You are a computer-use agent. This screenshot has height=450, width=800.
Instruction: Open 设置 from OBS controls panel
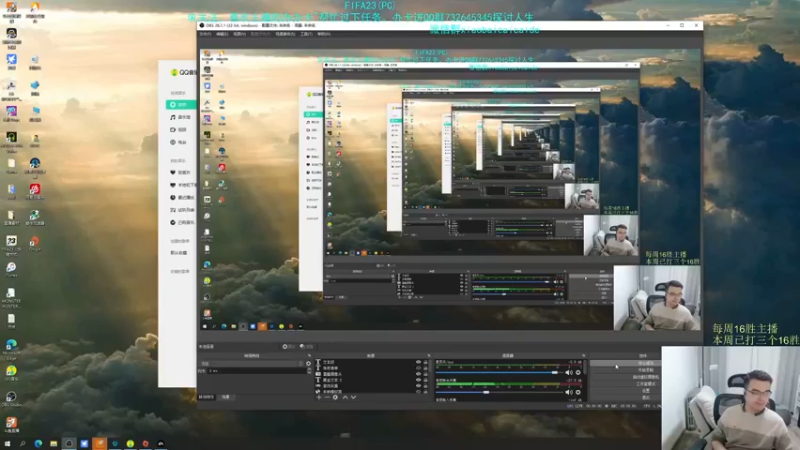tap(626, 390)
